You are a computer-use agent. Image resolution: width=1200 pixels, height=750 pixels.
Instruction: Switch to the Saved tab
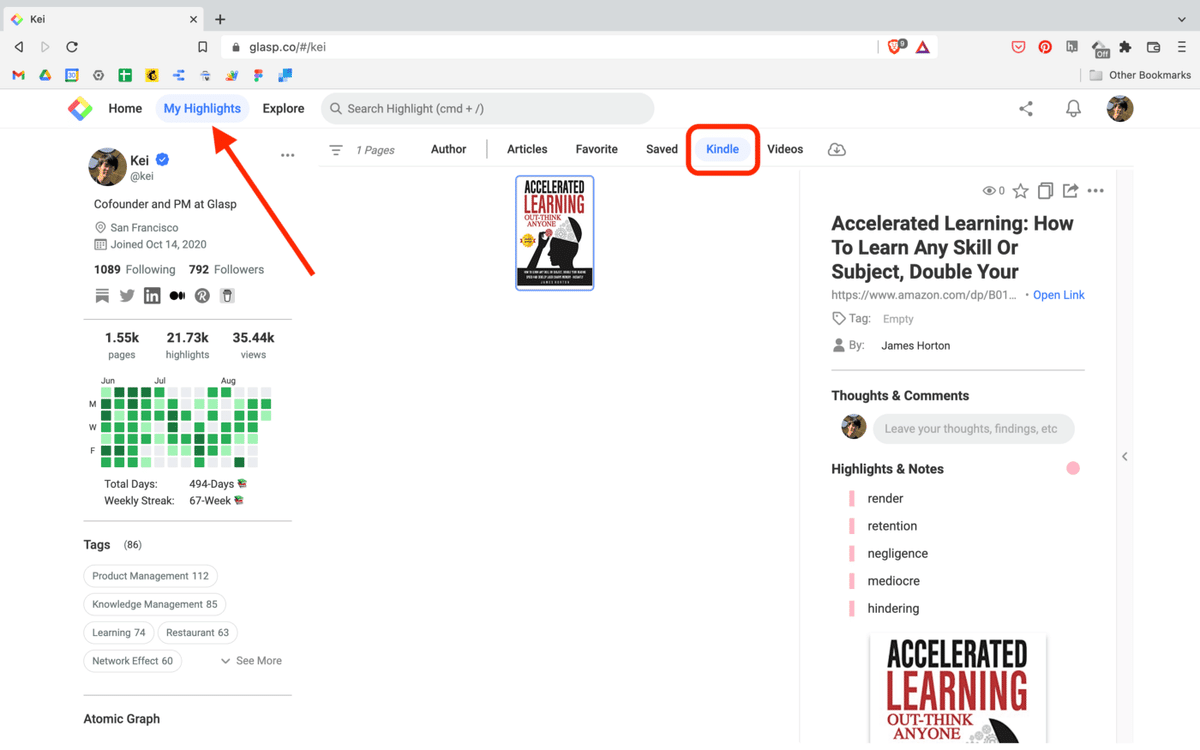pos(662,149)
